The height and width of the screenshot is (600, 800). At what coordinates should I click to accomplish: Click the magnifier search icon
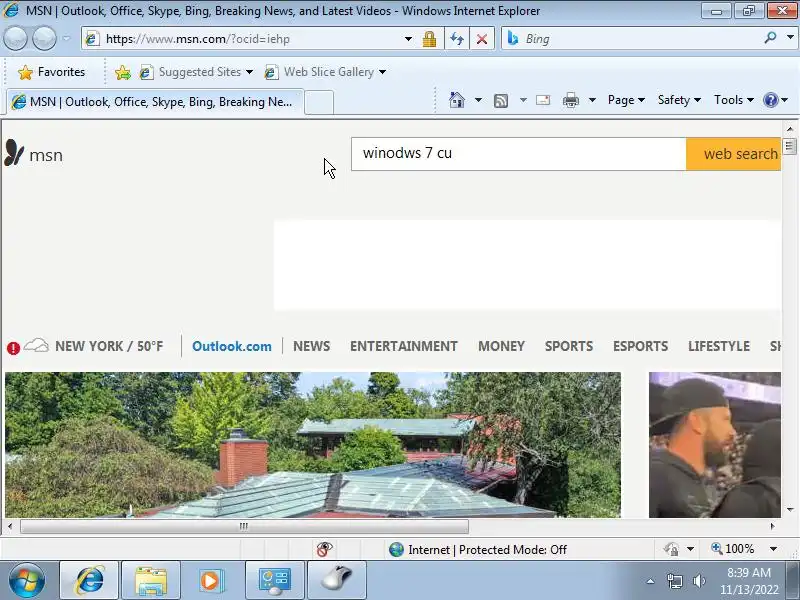coord(770,38)
